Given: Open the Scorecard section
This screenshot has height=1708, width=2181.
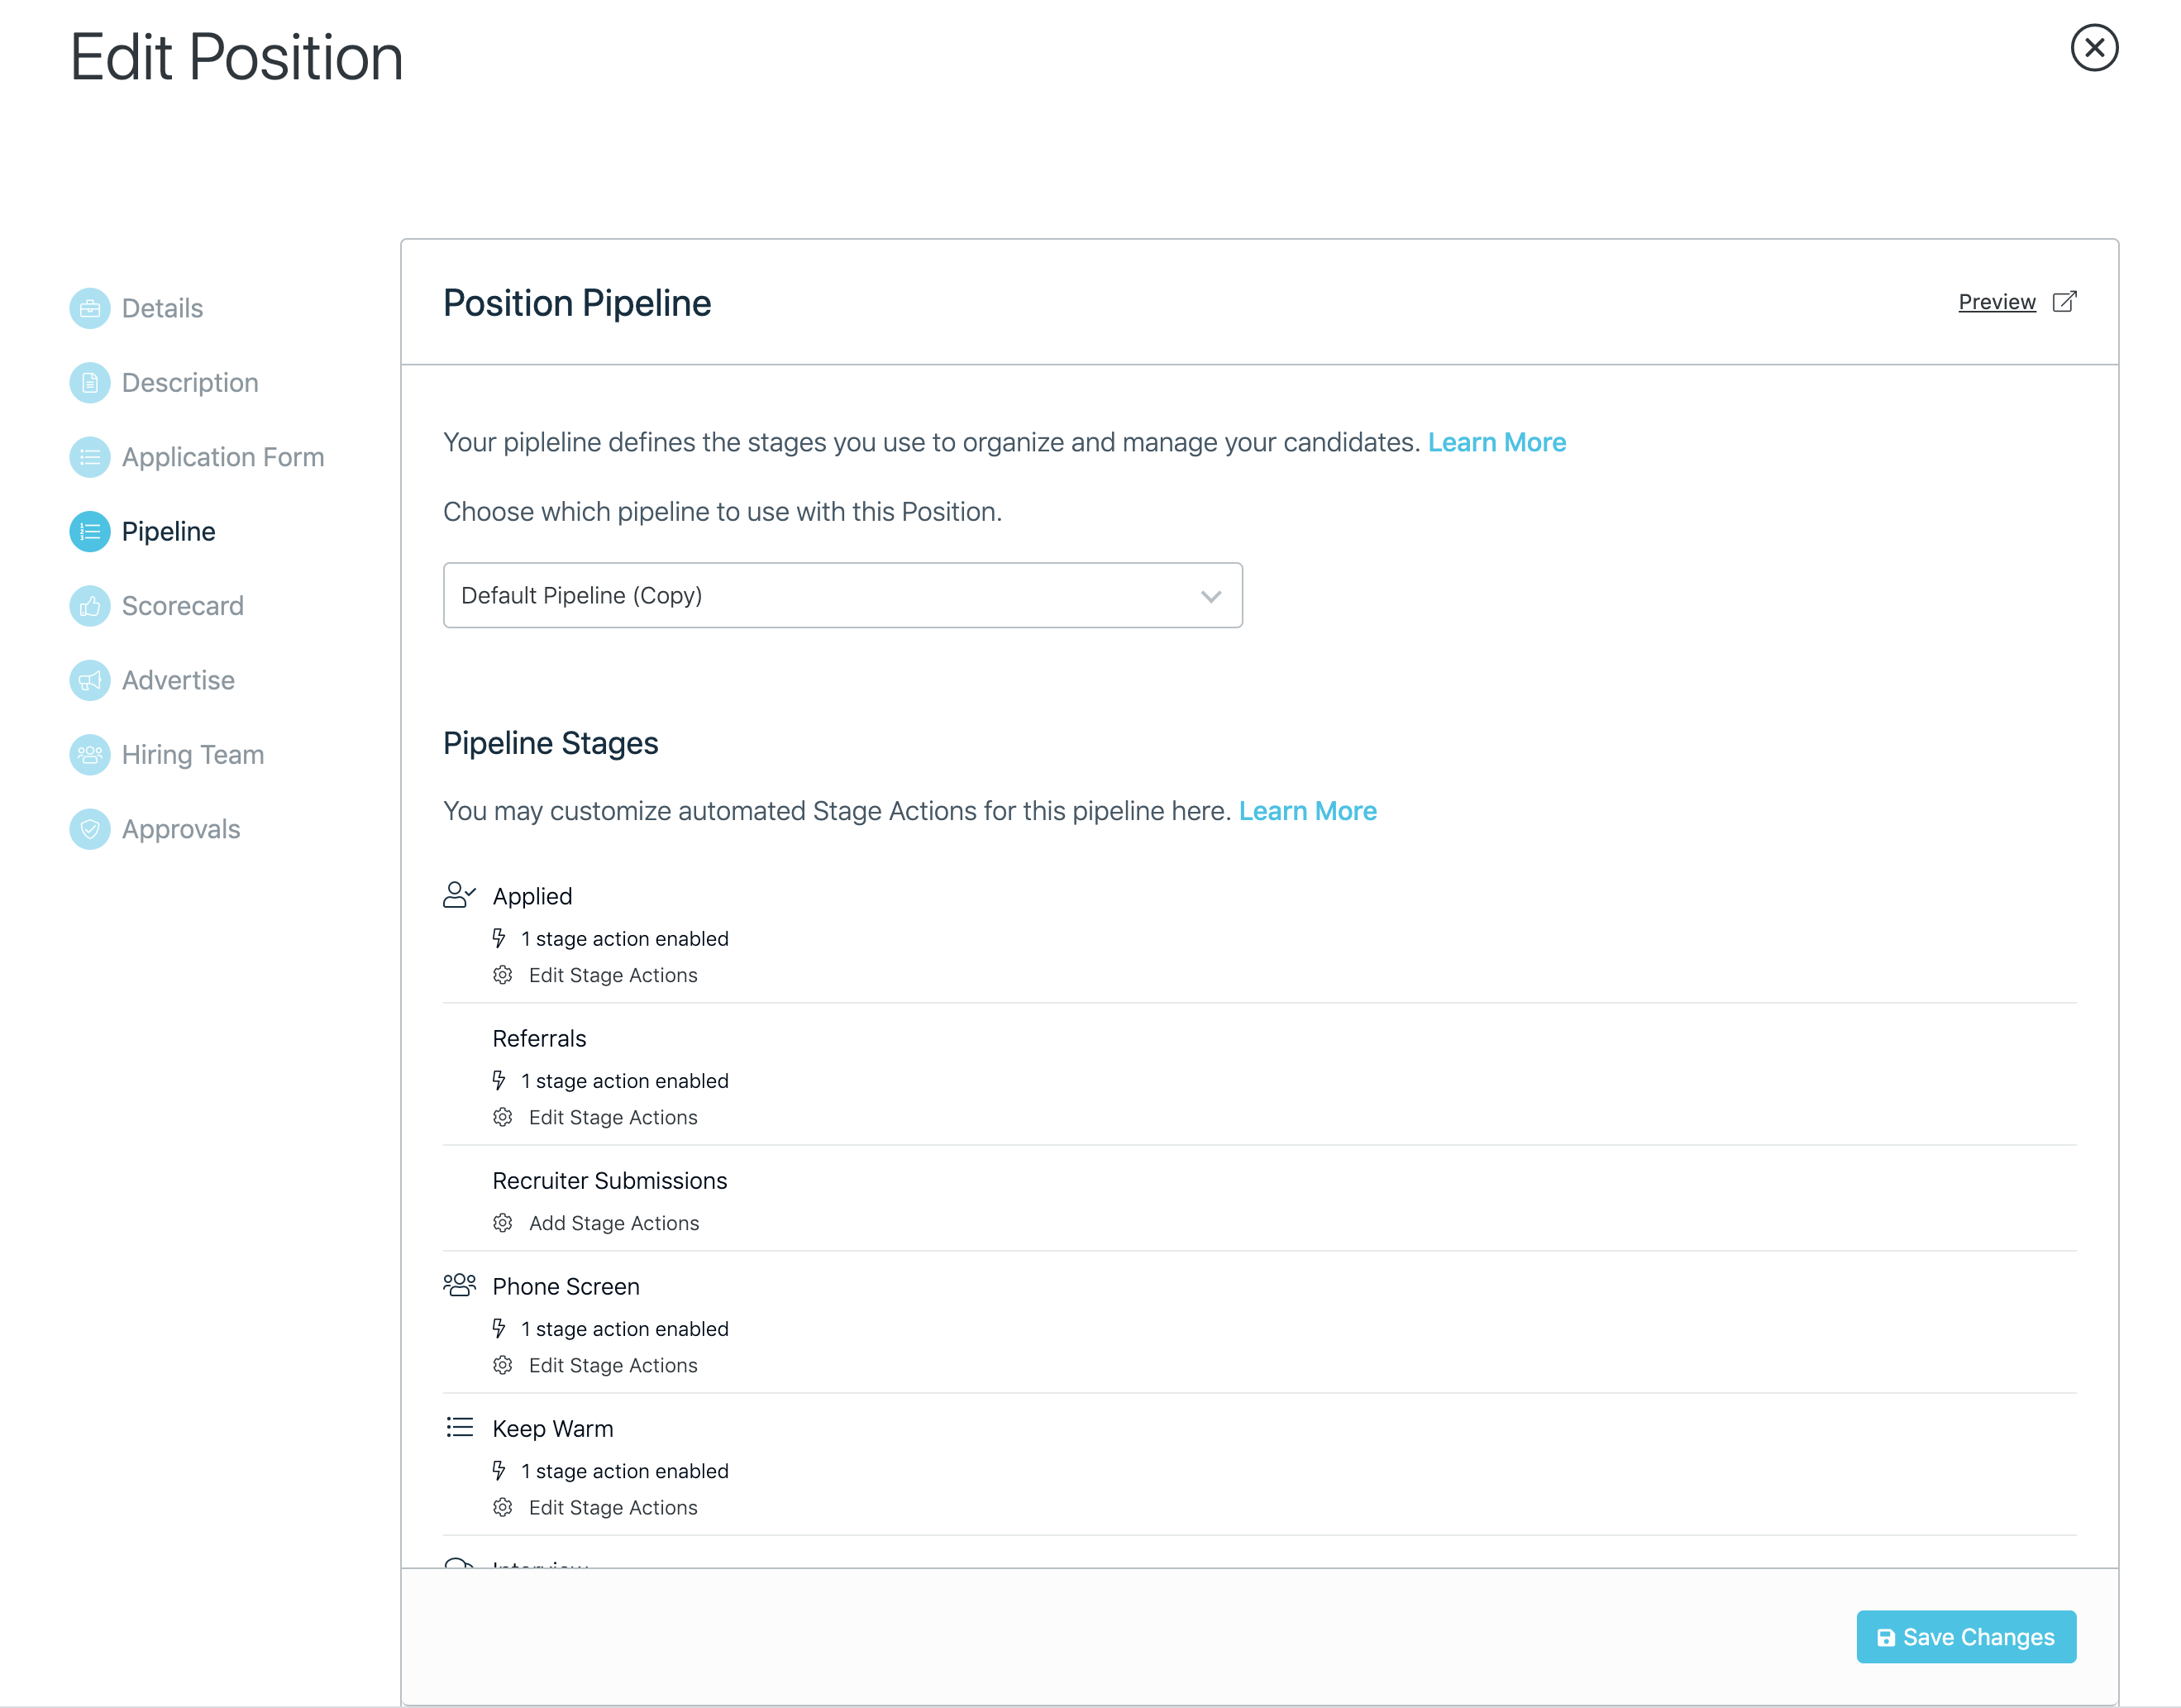Looking at the screenshot, I should [x=182, y=606].
